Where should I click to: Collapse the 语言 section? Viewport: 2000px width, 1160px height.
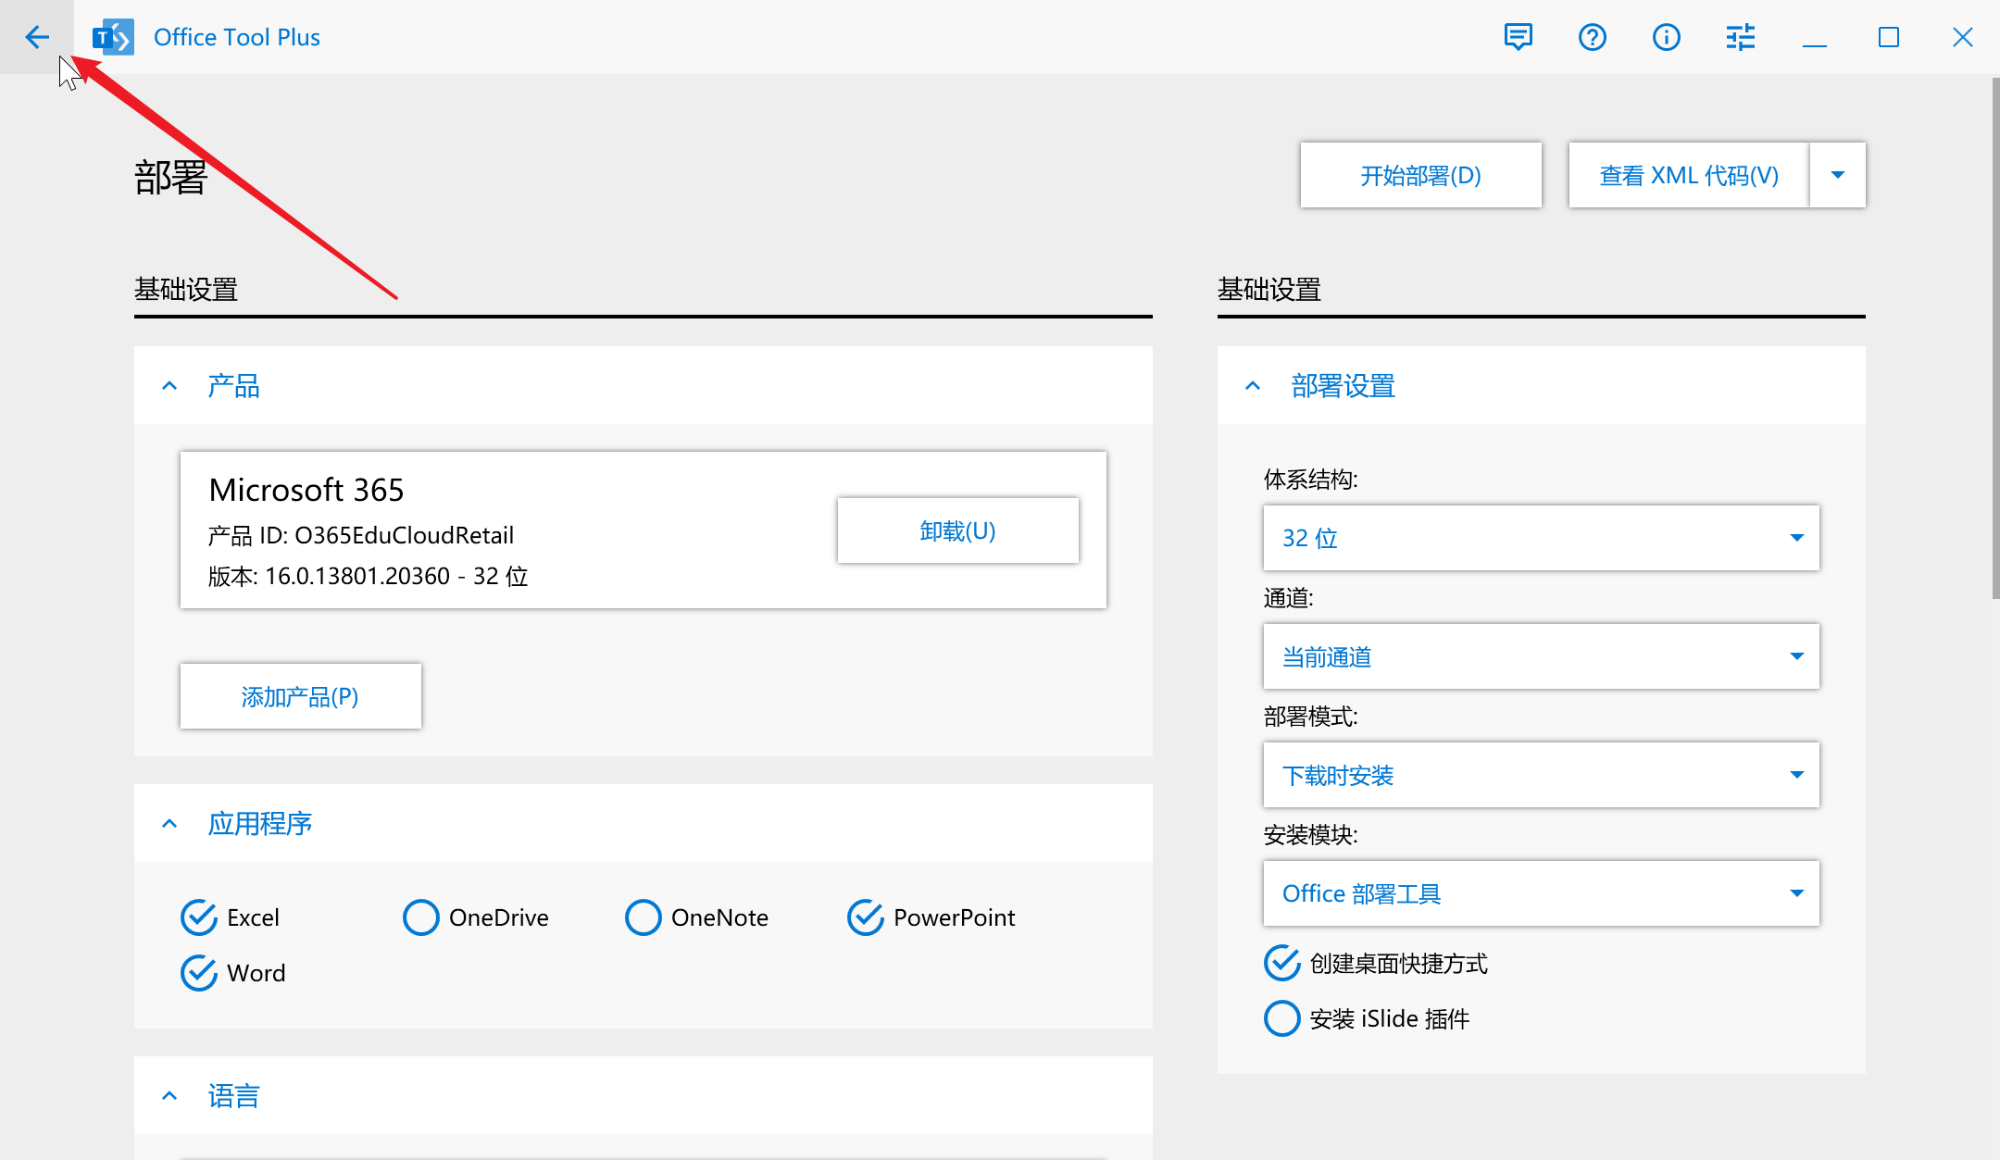tap(170, 1096)
